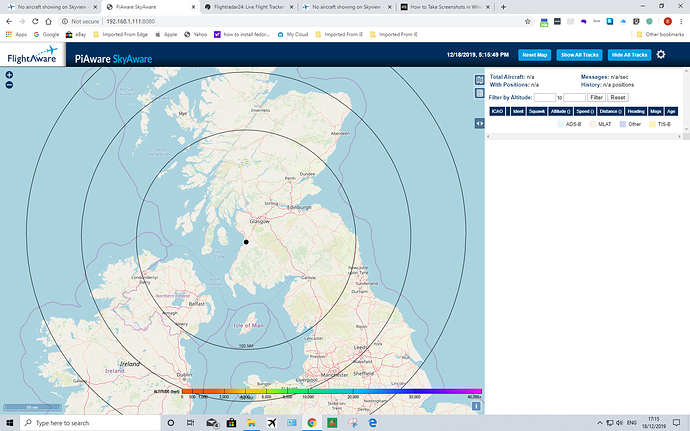Image resolution: width=690 pixels, height=431 pixels.
Task: Sort table by Altitude column
Action: pyautogui.click(x=561, y=111)
